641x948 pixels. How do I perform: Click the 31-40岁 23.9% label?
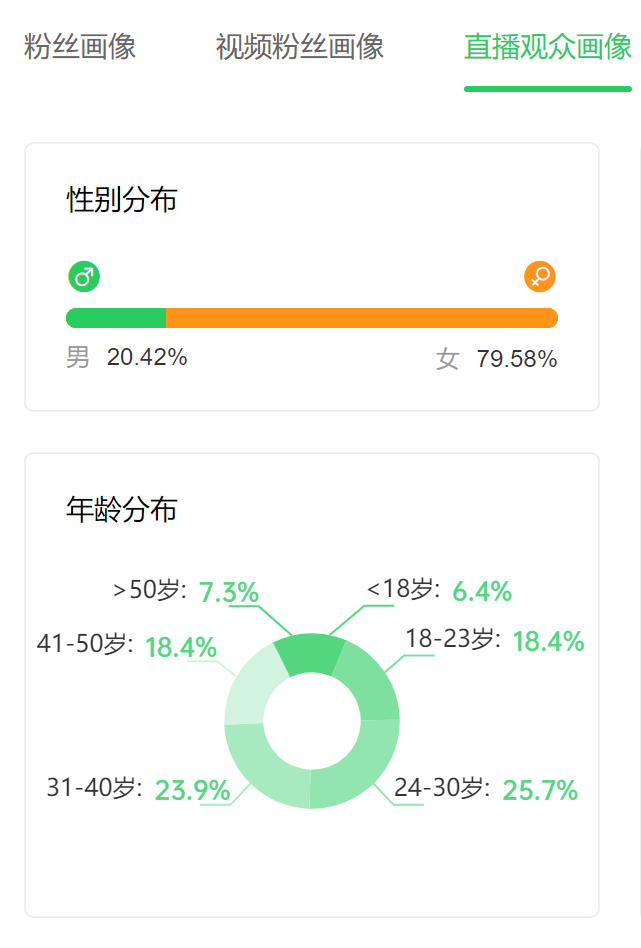coord(138,789)
